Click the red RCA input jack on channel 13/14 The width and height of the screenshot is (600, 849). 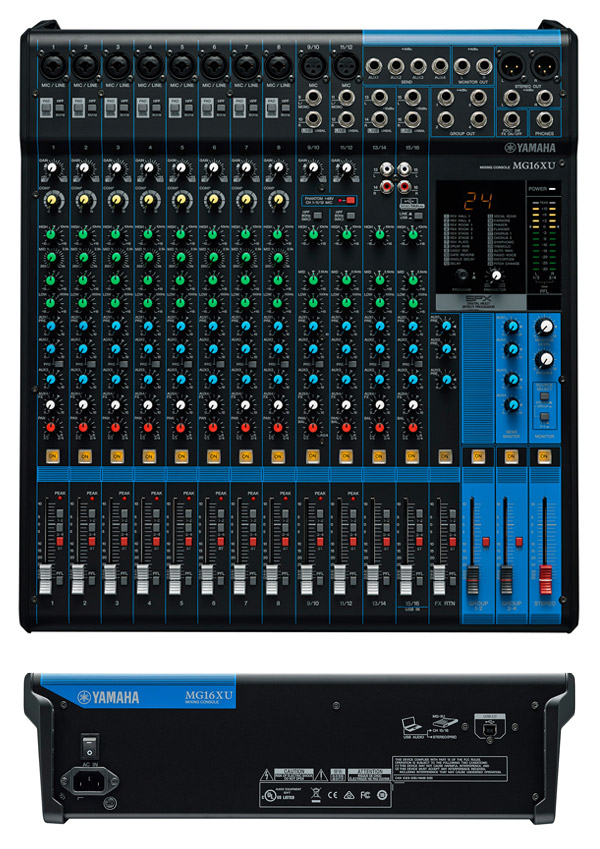(389, 185)
